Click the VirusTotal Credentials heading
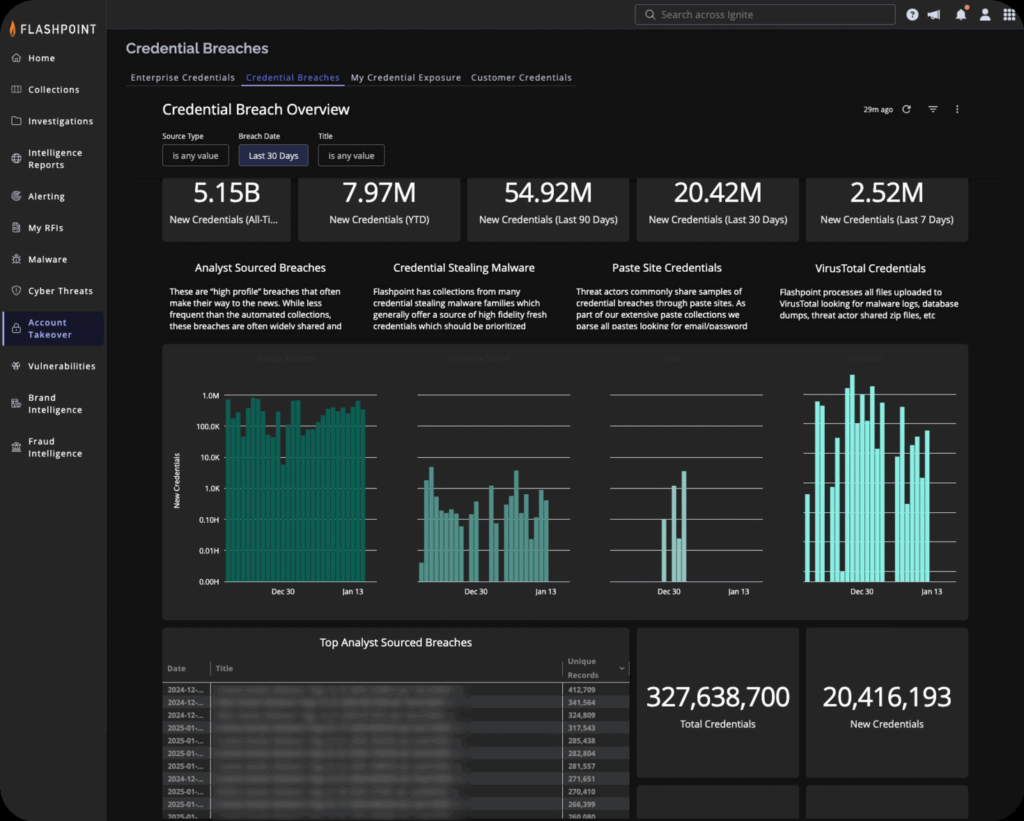 (x=870, y=268)
